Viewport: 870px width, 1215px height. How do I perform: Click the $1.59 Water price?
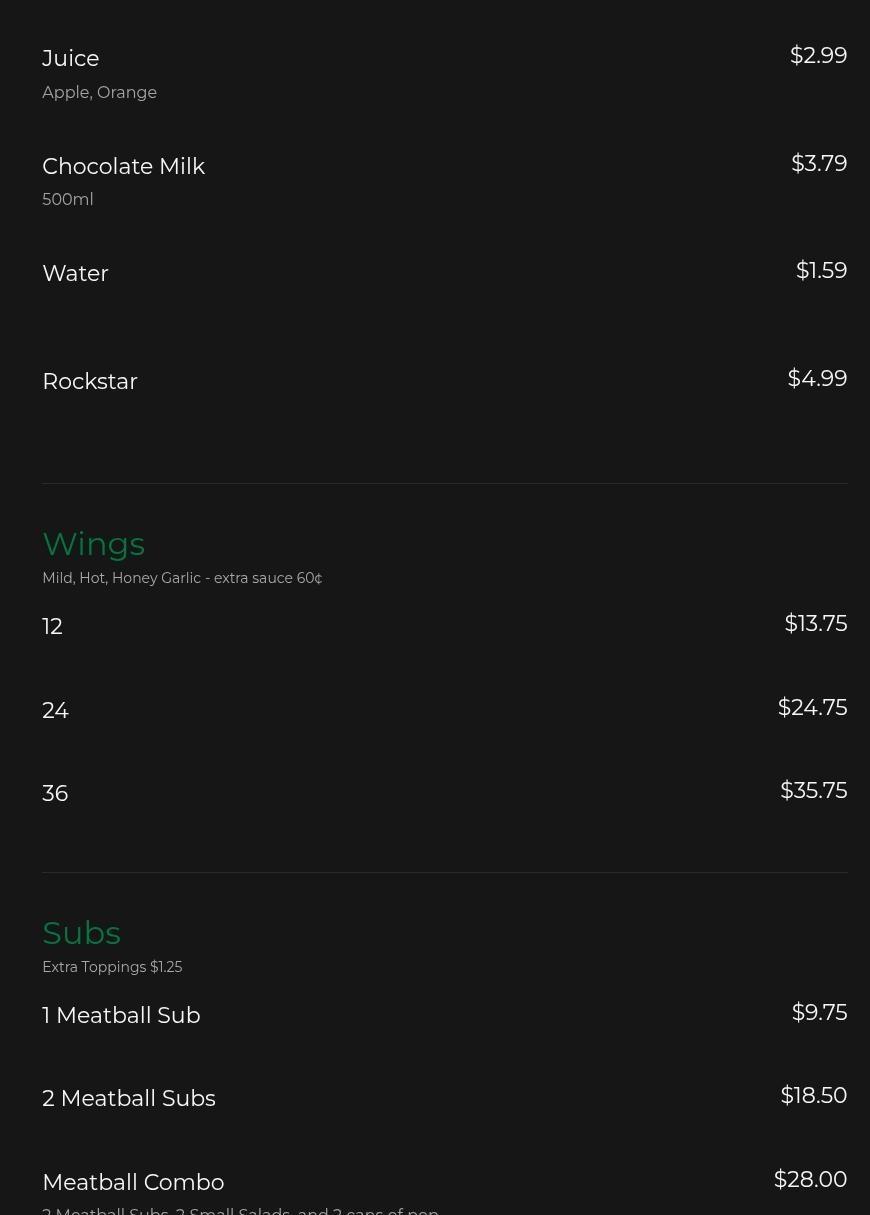(820, 271)
